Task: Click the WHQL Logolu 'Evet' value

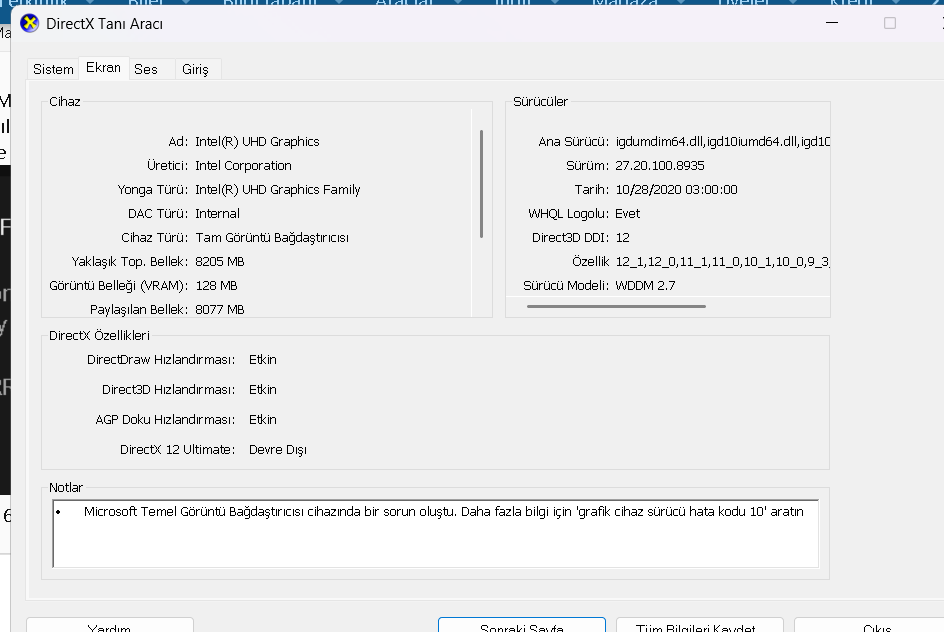Action: click(627, 214)
